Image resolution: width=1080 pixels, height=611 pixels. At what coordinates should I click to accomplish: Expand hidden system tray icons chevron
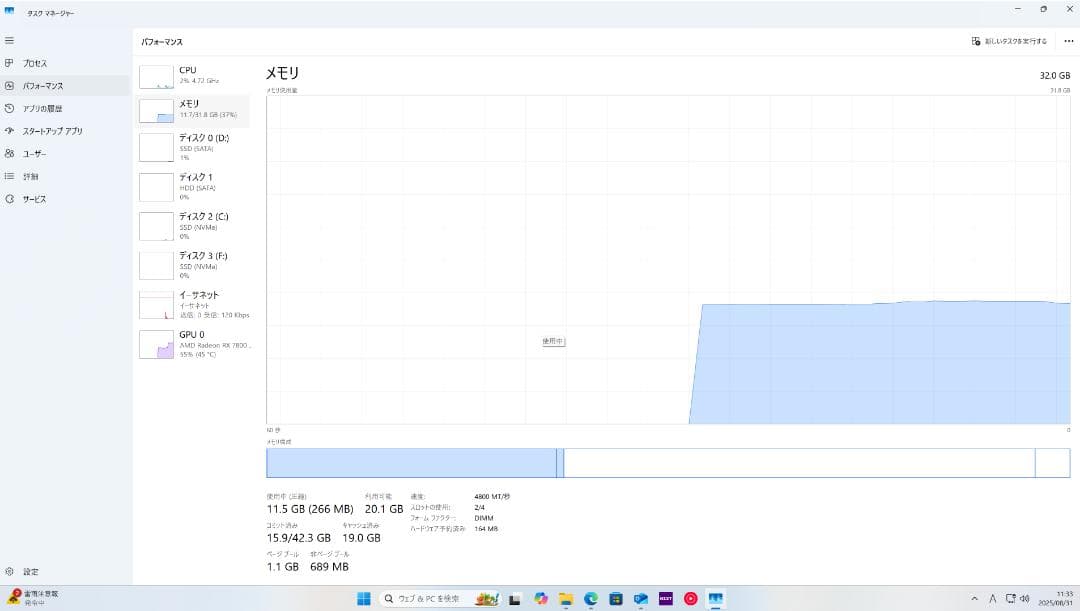point(975,598)
